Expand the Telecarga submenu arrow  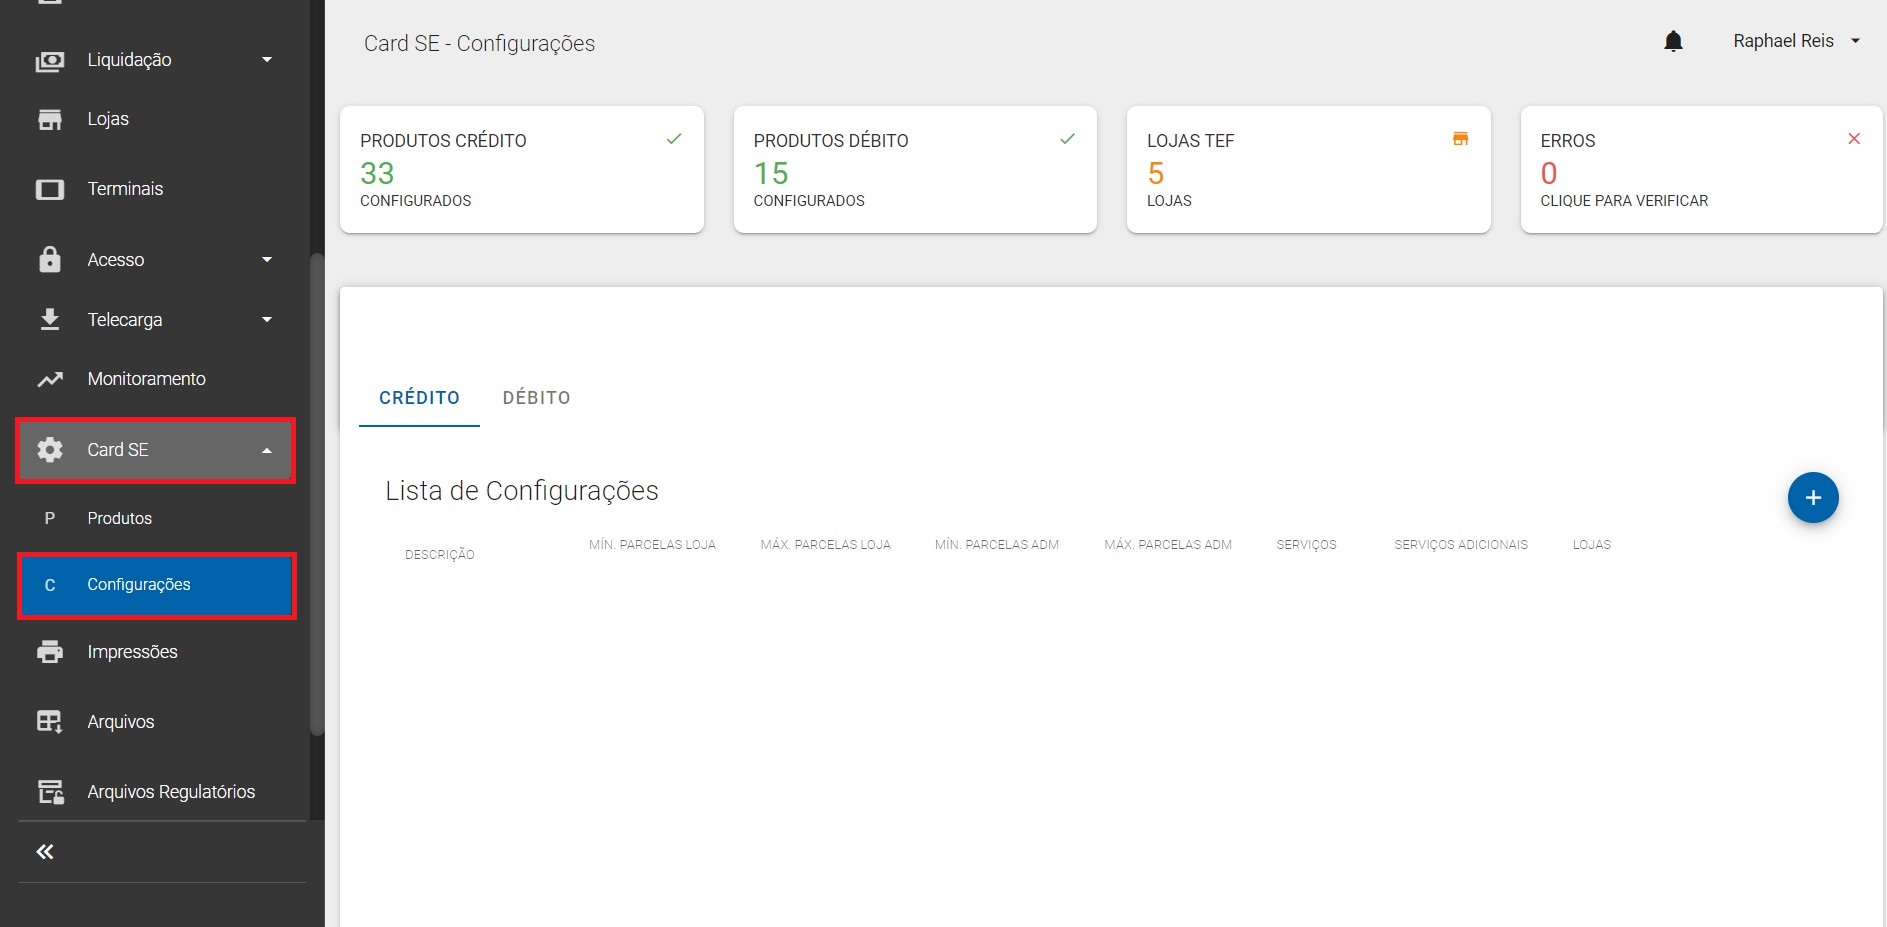coord(267,320)
